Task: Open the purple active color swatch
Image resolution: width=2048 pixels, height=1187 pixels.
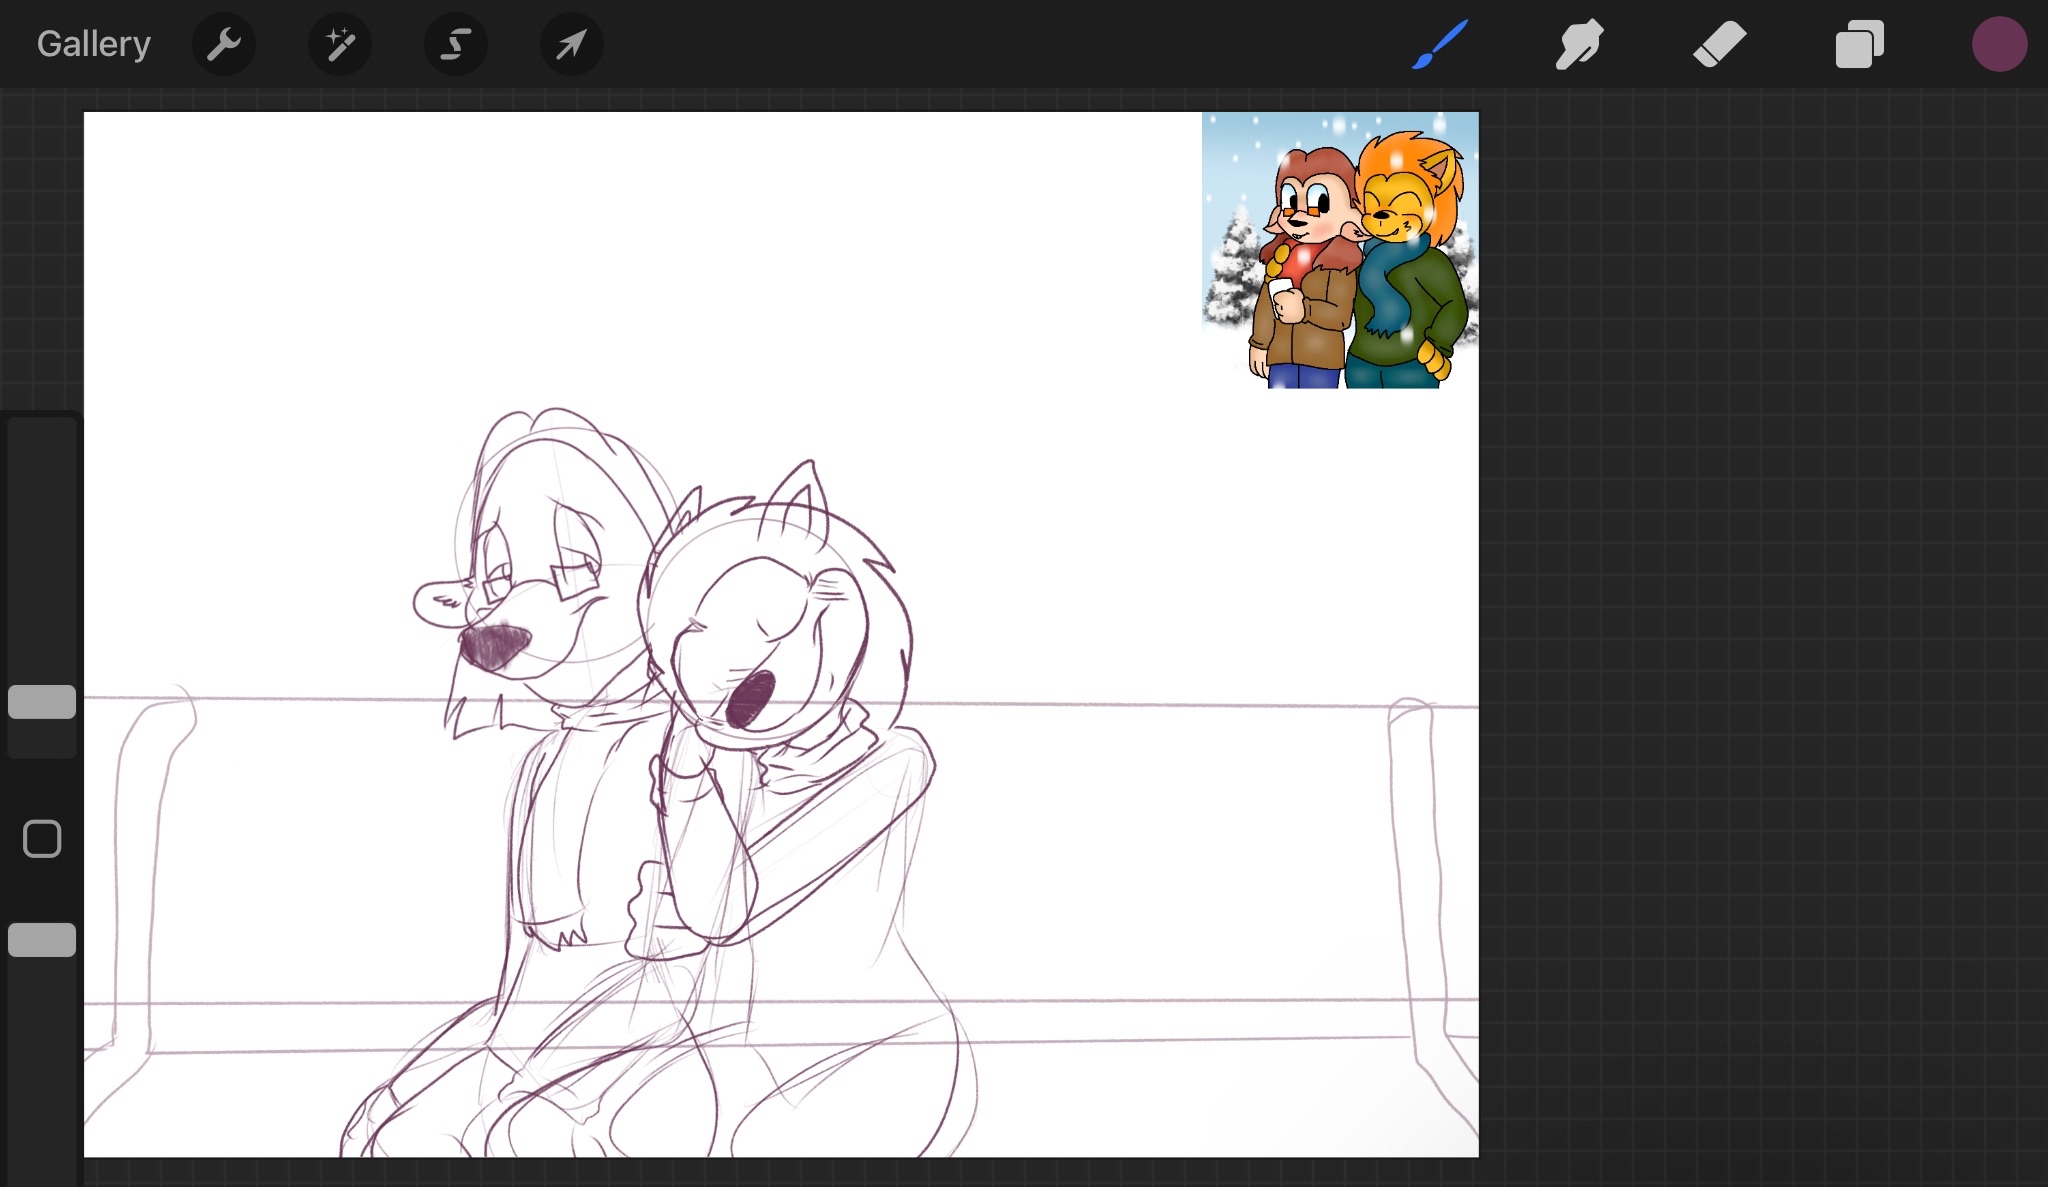Action: [1998, 44]
